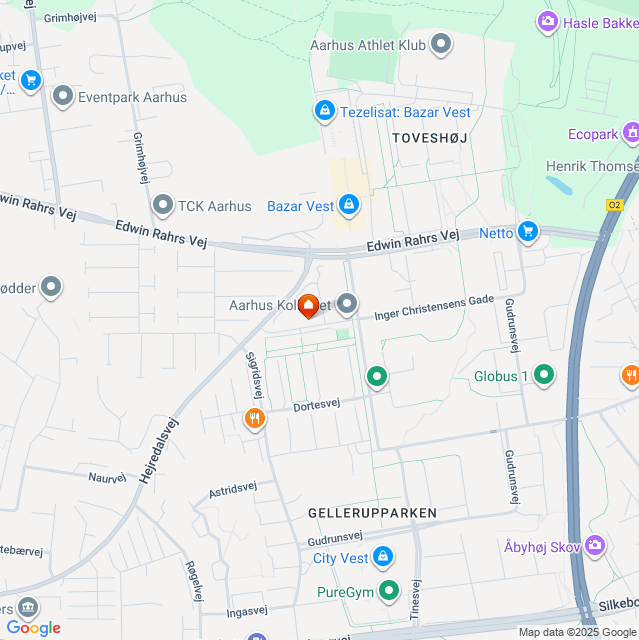Open the Åbyhøj Skov camera pin

point(595,546)
